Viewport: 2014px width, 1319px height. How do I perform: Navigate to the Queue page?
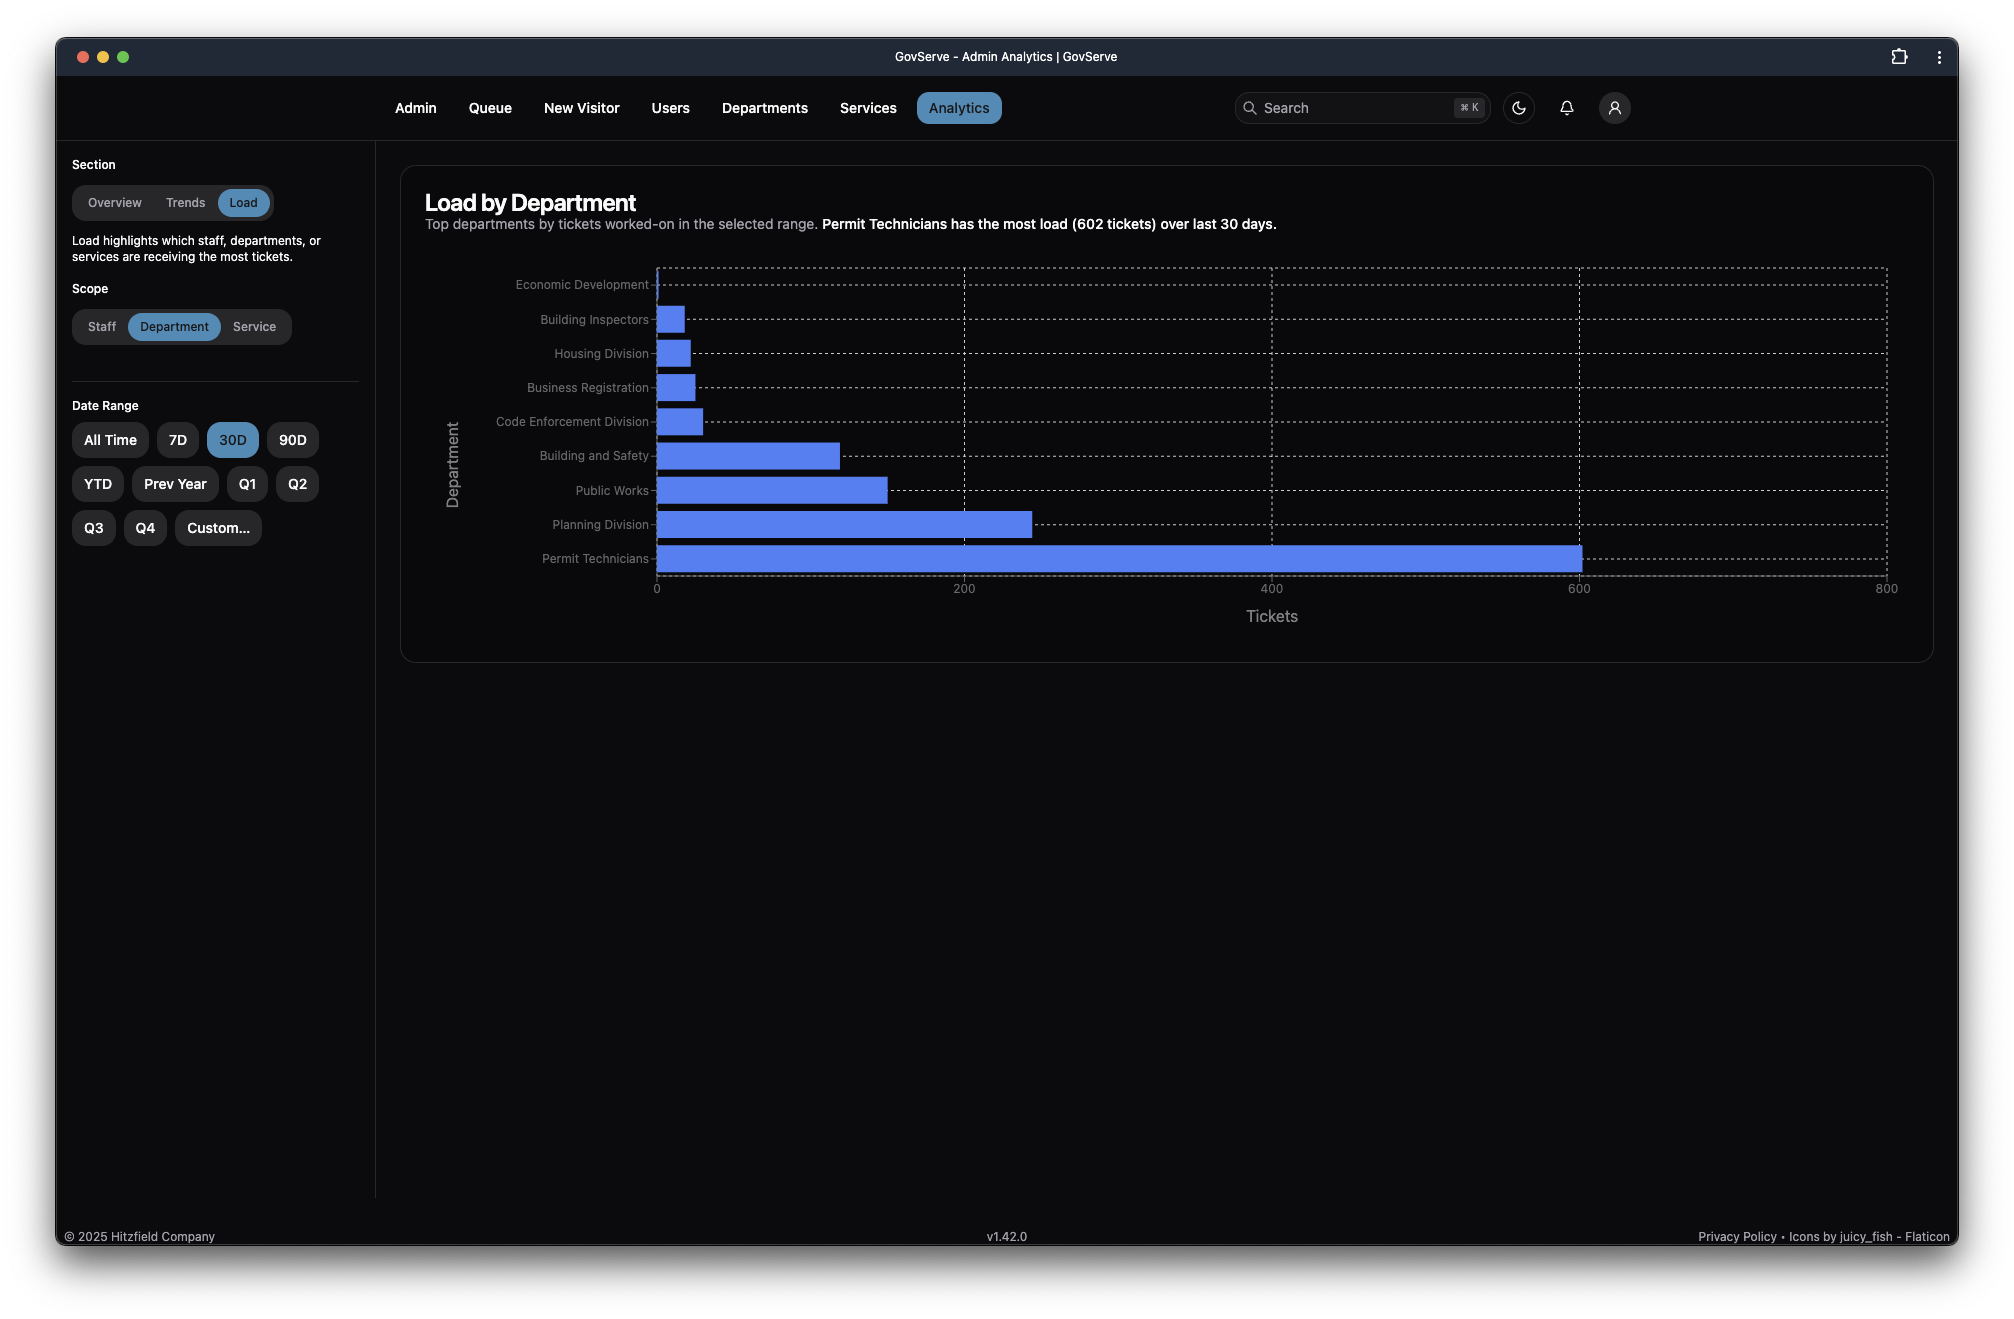[x=490, y=107]
